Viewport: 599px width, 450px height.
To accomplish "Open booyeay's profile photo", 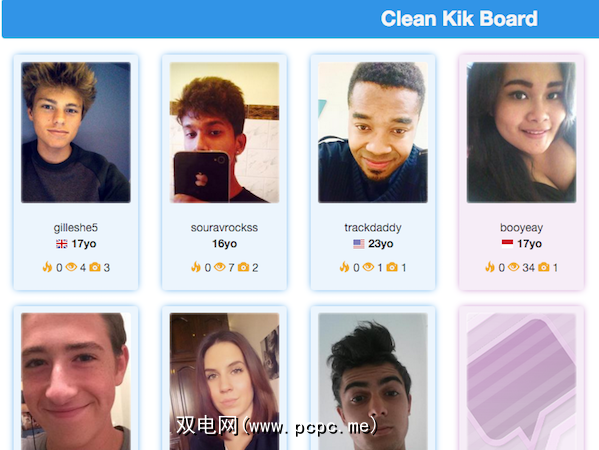I will (521, 132).
